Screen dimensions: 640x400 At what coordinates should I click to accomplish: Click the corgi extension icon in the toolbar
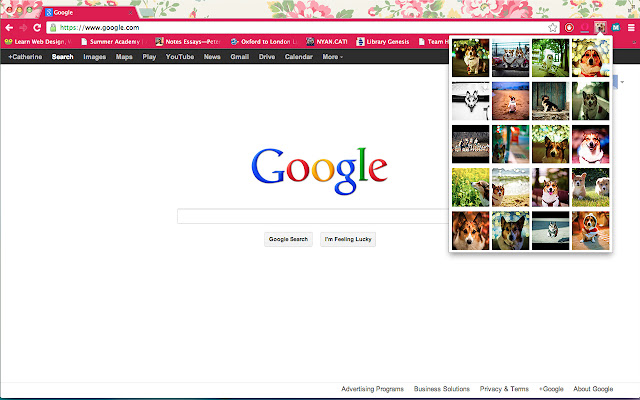[600, 27]
